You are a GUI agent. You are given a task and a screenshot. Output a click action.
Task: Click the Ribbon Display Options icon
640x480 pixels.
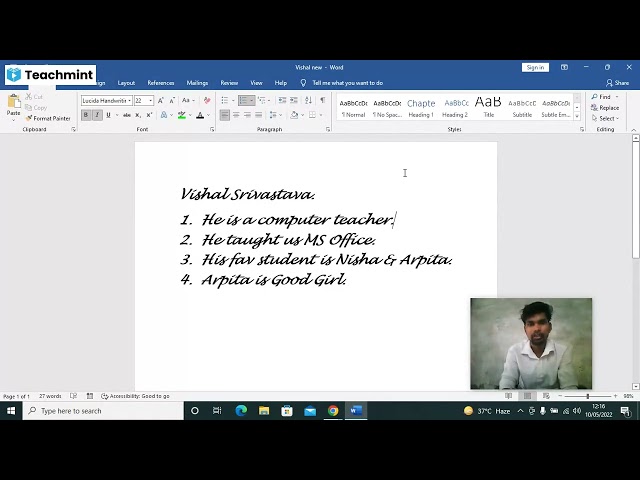tap(564, 67)
